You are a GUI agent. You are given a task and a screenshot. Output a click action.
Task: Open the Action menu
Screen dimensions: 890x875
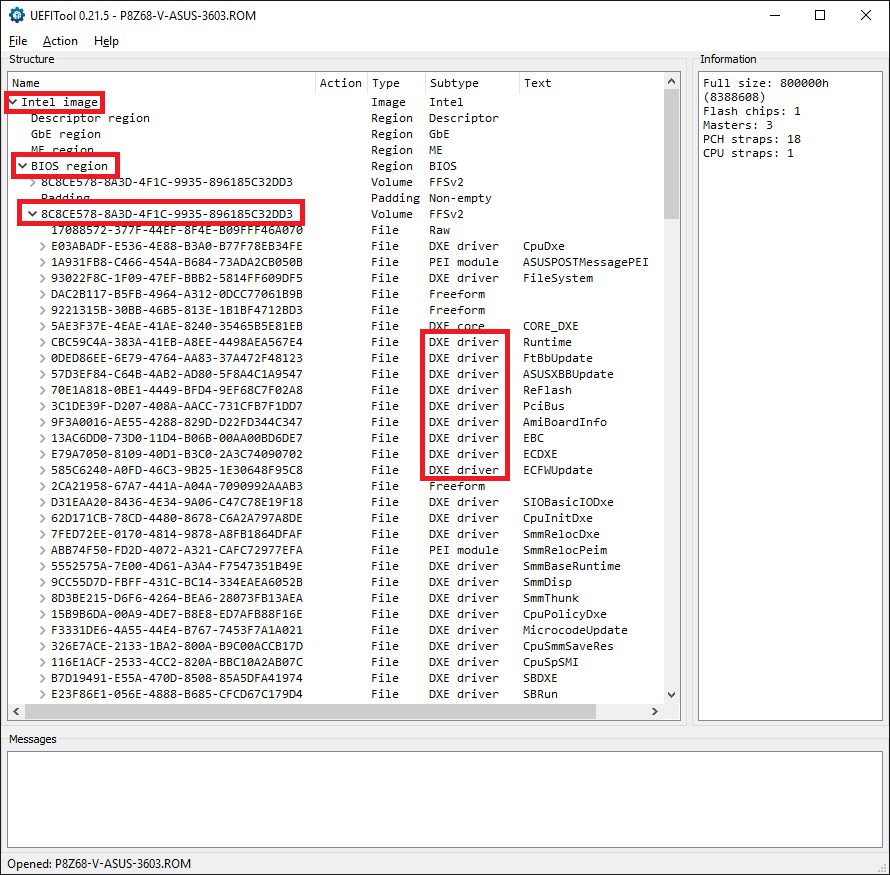click(60, 41)
